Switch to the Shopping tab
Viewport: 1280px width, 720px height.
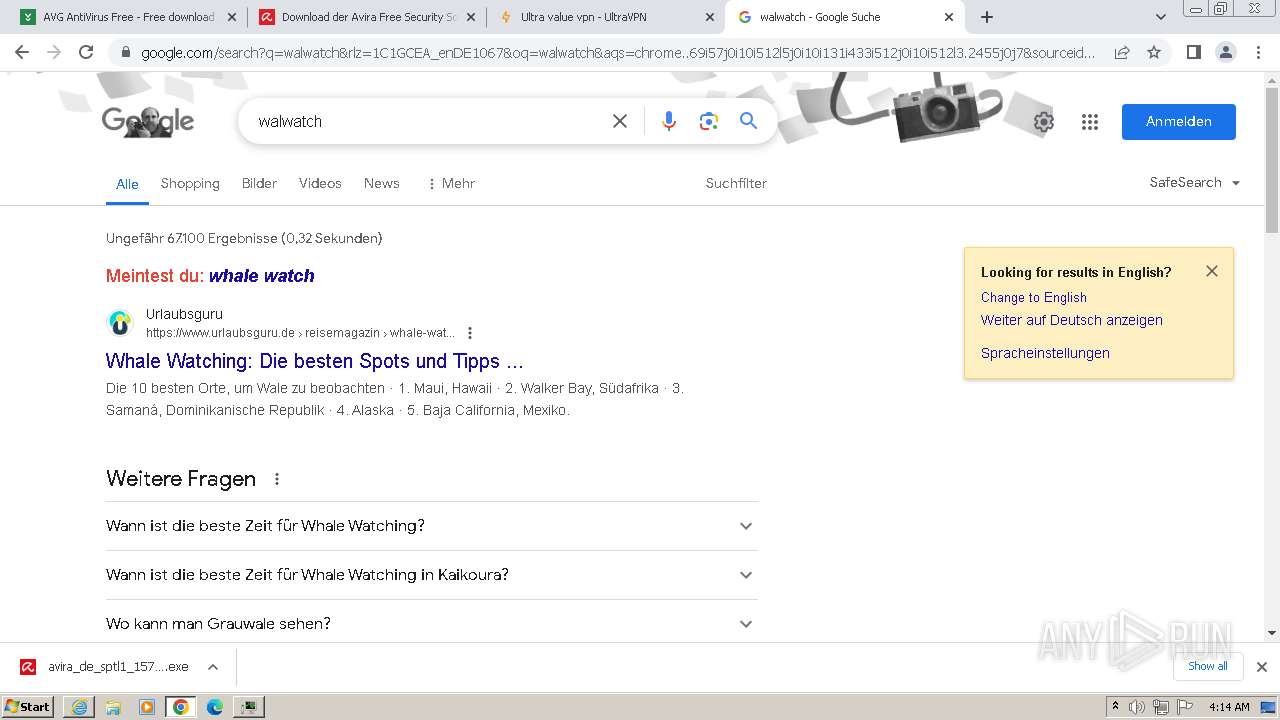coord(190,183)
